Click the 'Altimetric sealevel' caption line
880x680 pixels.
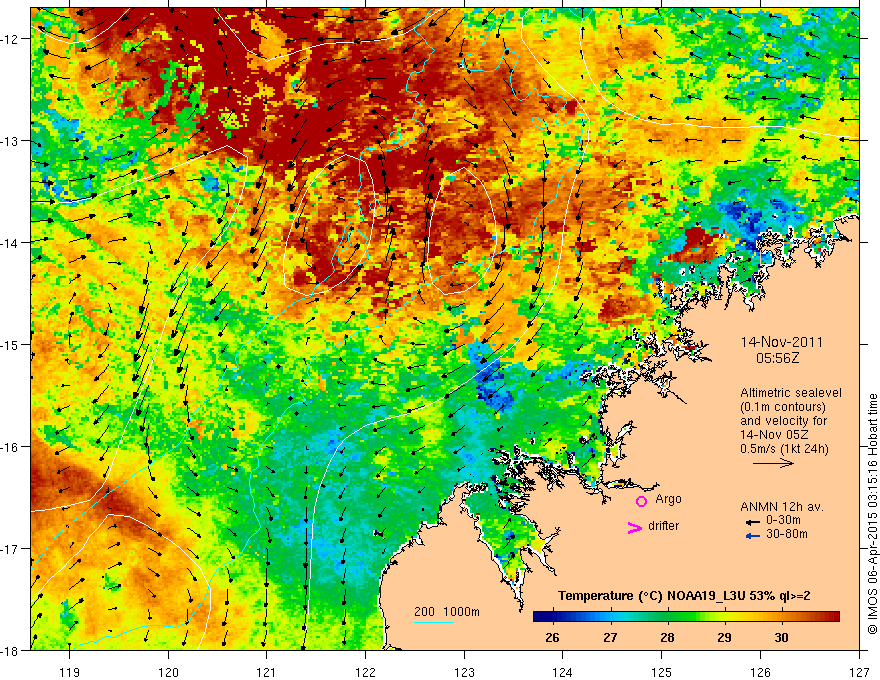[791, 393]
